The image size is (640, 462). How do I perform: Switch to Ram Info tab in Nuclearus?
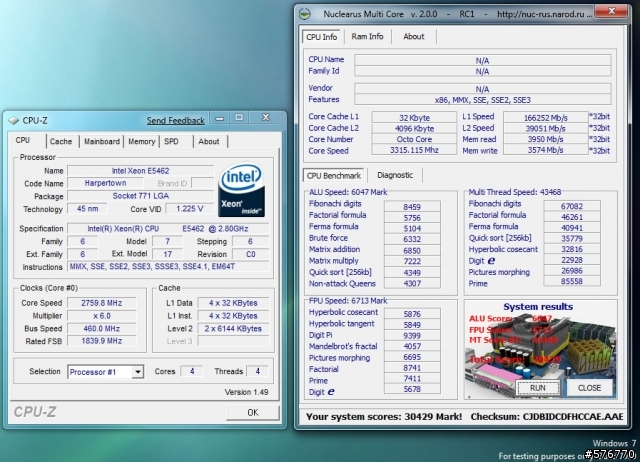click(x=367, y=37)
